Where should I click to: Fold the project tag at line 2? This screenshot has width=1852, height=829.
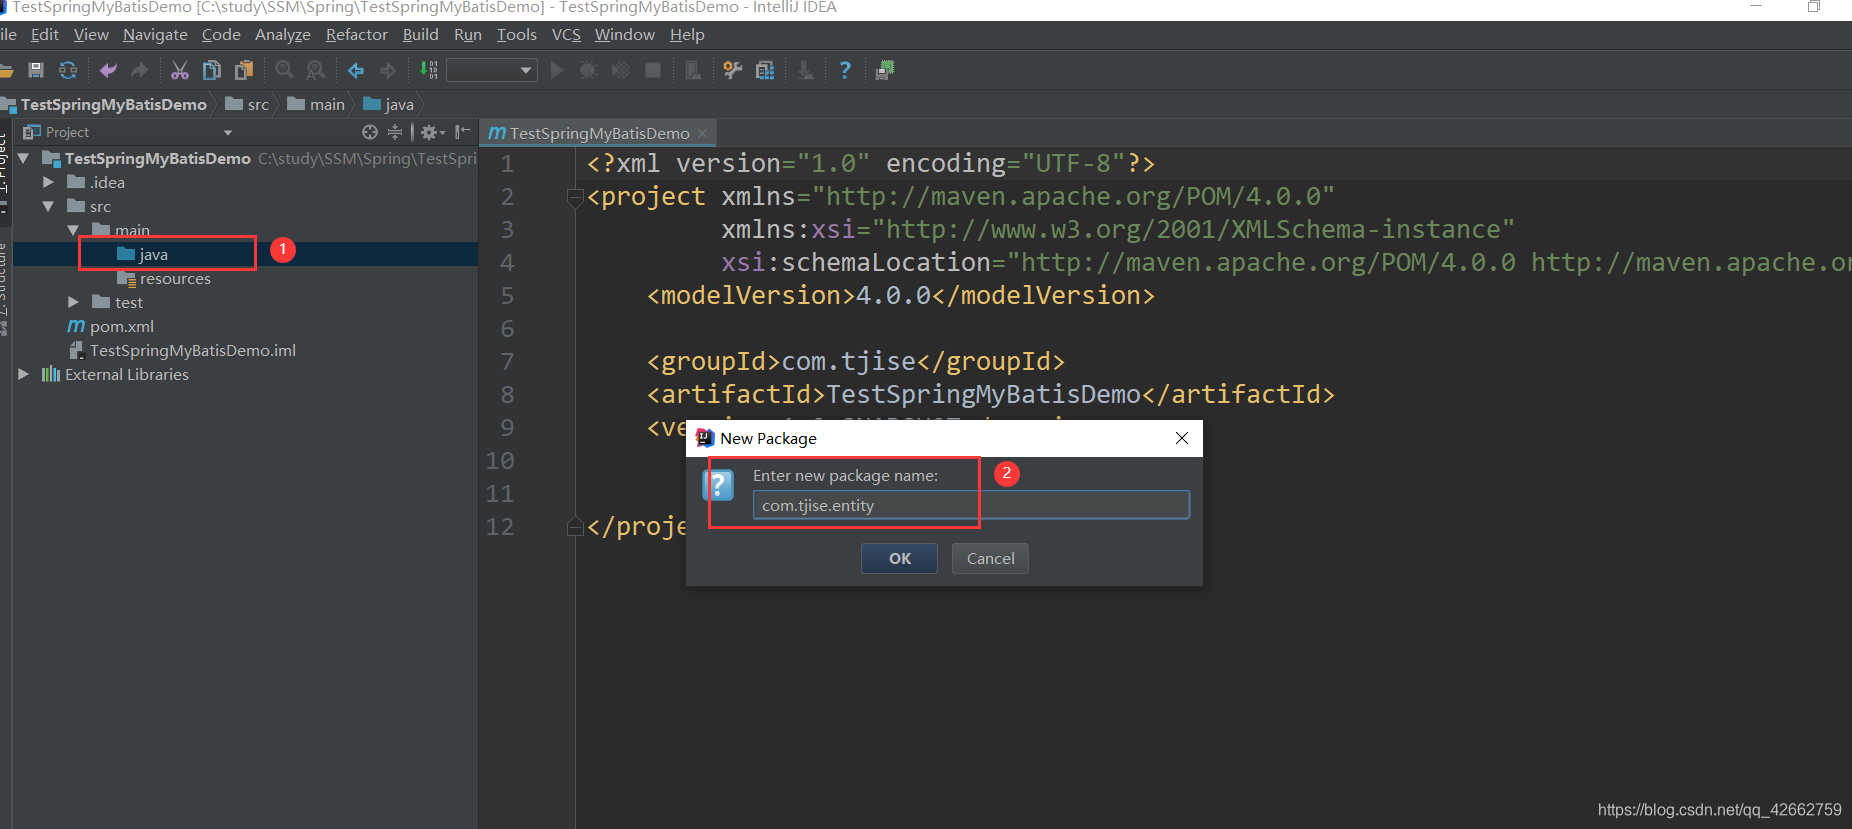tap(575, 197)
